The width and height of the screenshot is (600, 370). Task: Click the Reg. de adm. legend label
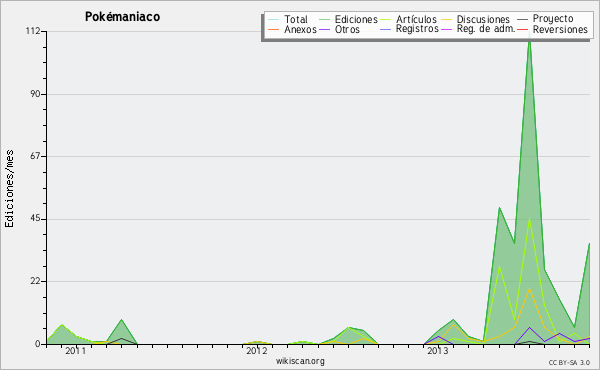486,29
